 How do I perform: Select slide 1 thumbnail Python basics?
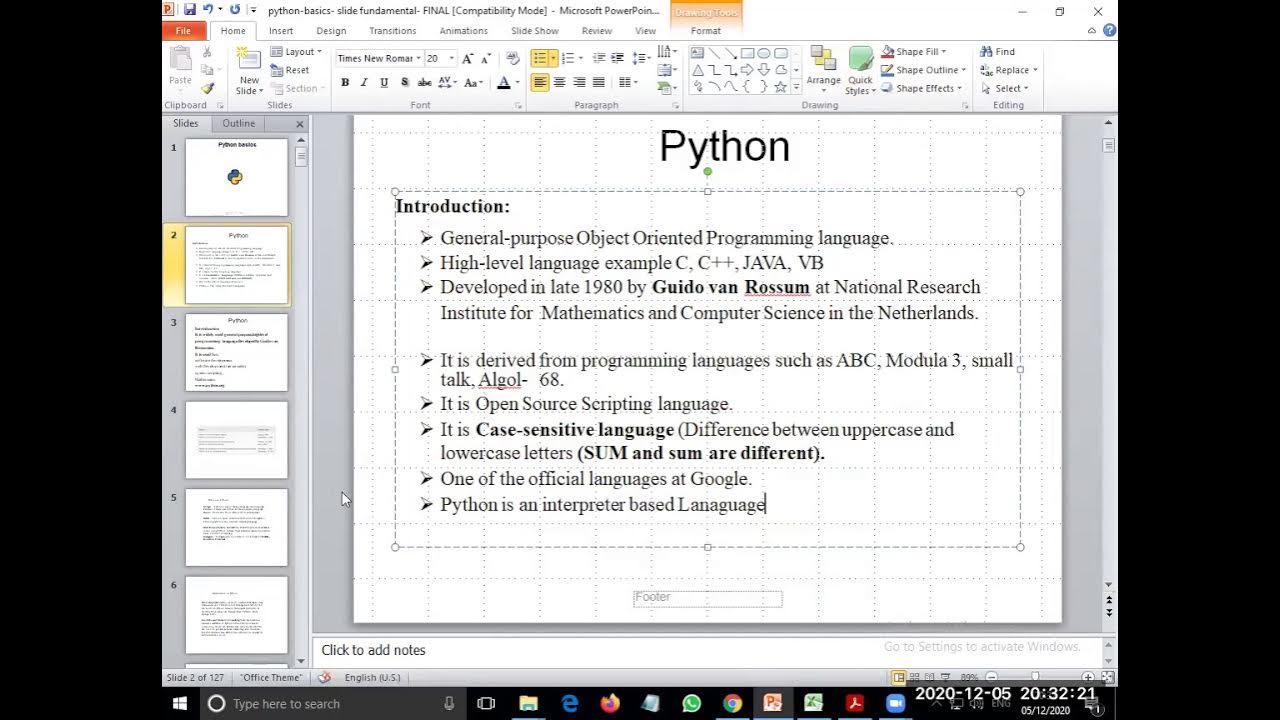coord(237,177)
